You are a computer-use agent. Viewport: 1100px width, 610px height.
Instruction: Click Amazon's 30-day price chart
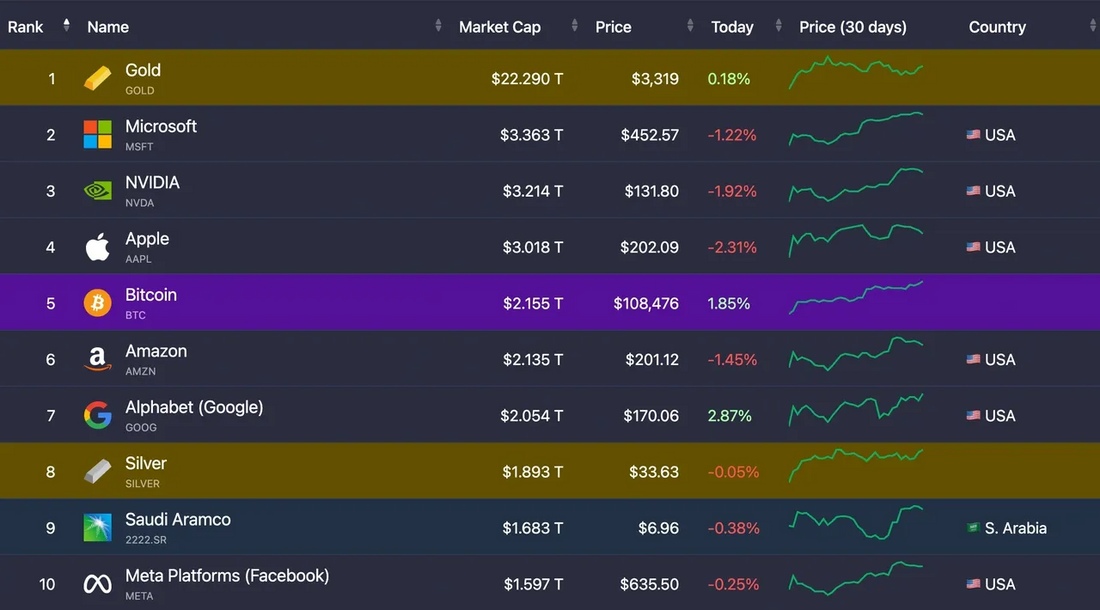pos(856,353)
